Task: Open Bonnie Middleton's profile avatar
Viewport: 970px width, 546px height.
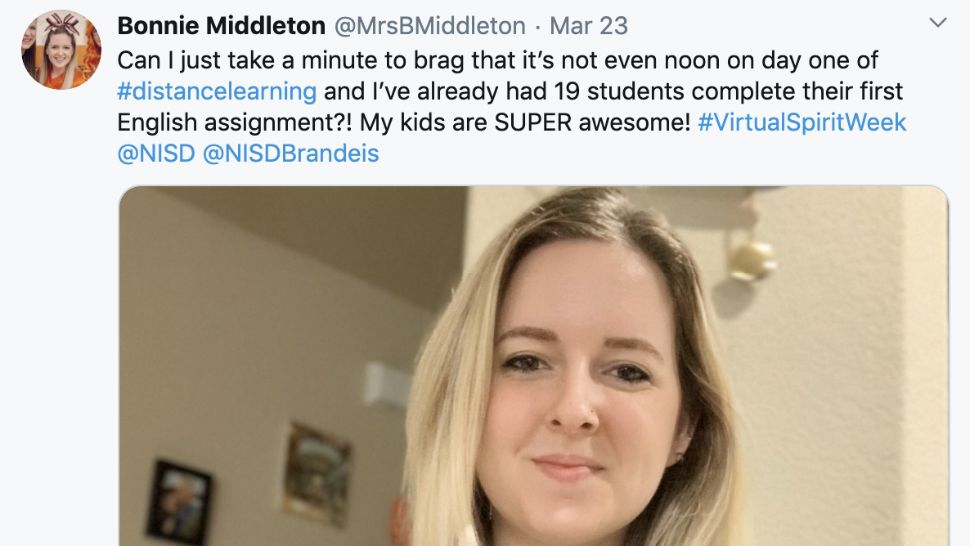Action: coord(61,50)
